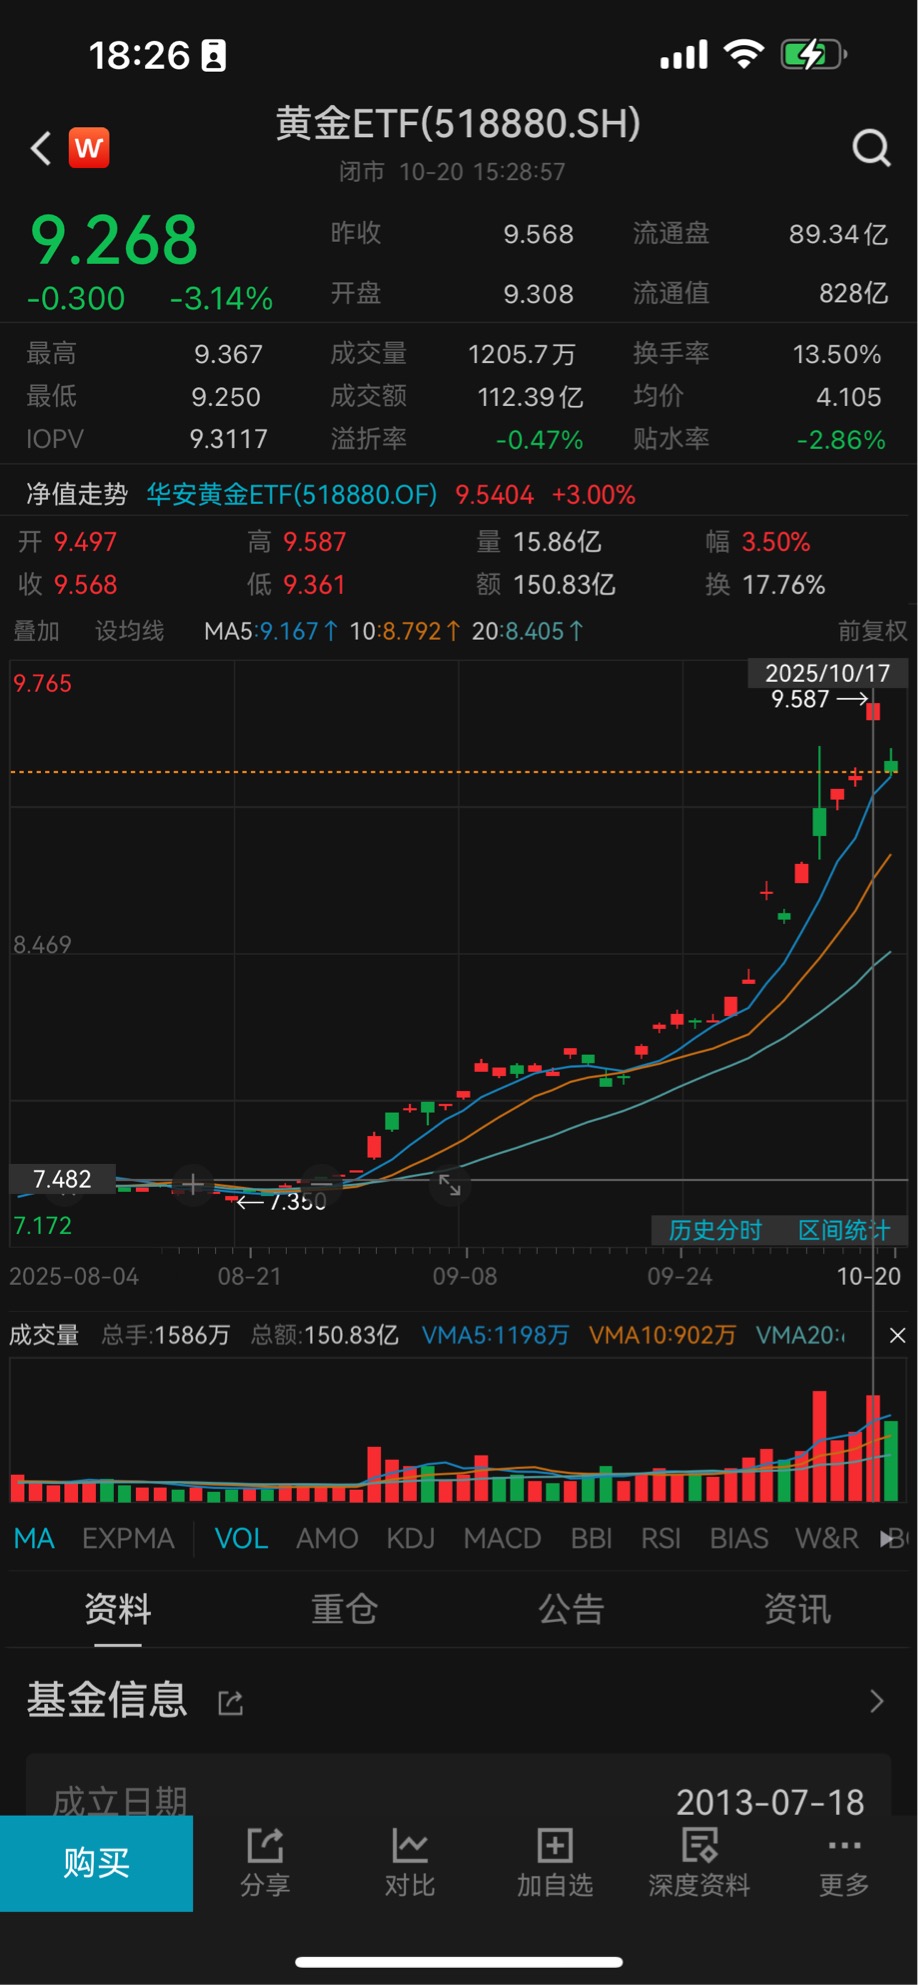Select the VOL indicator tab
The width and height of the screenshot is (918, 1985).
point(241,1538)
